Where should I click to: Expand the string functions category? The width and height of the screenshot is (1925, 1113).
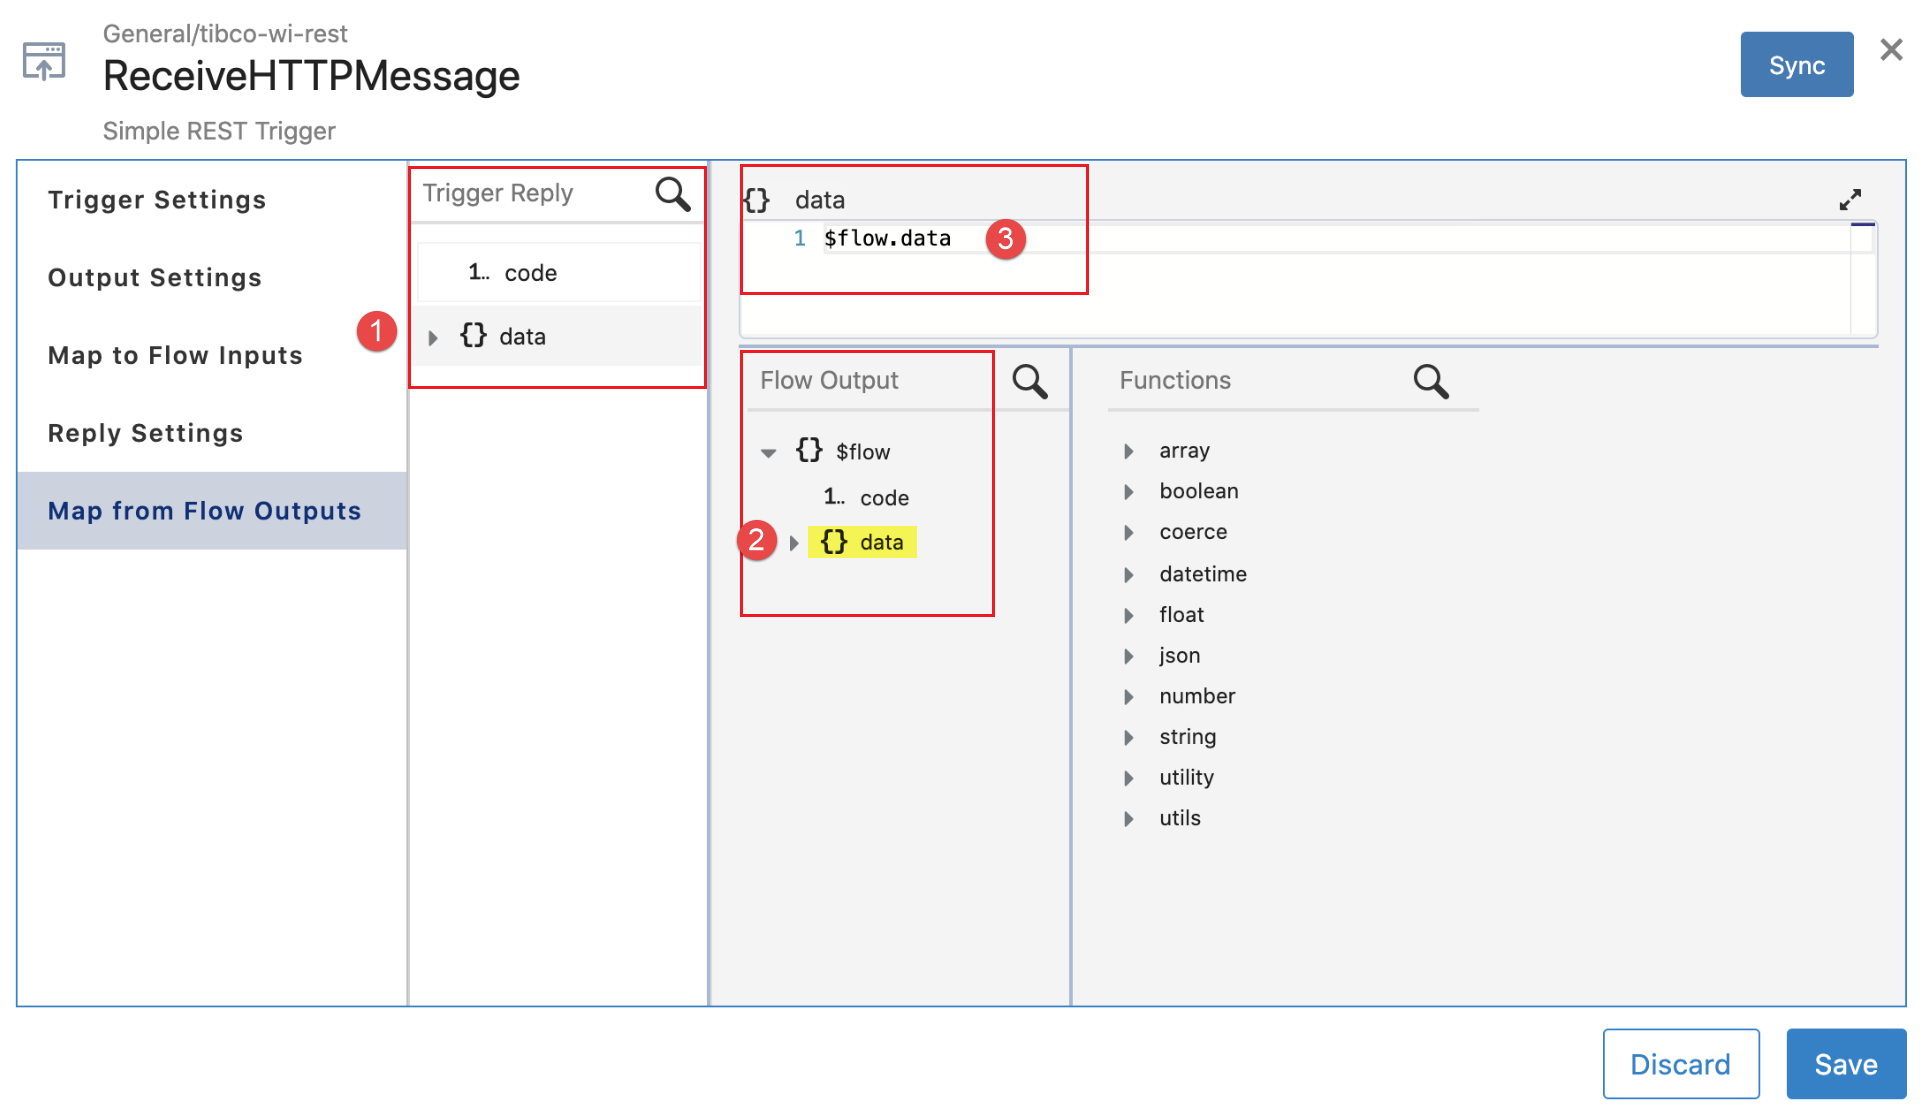1128,738
